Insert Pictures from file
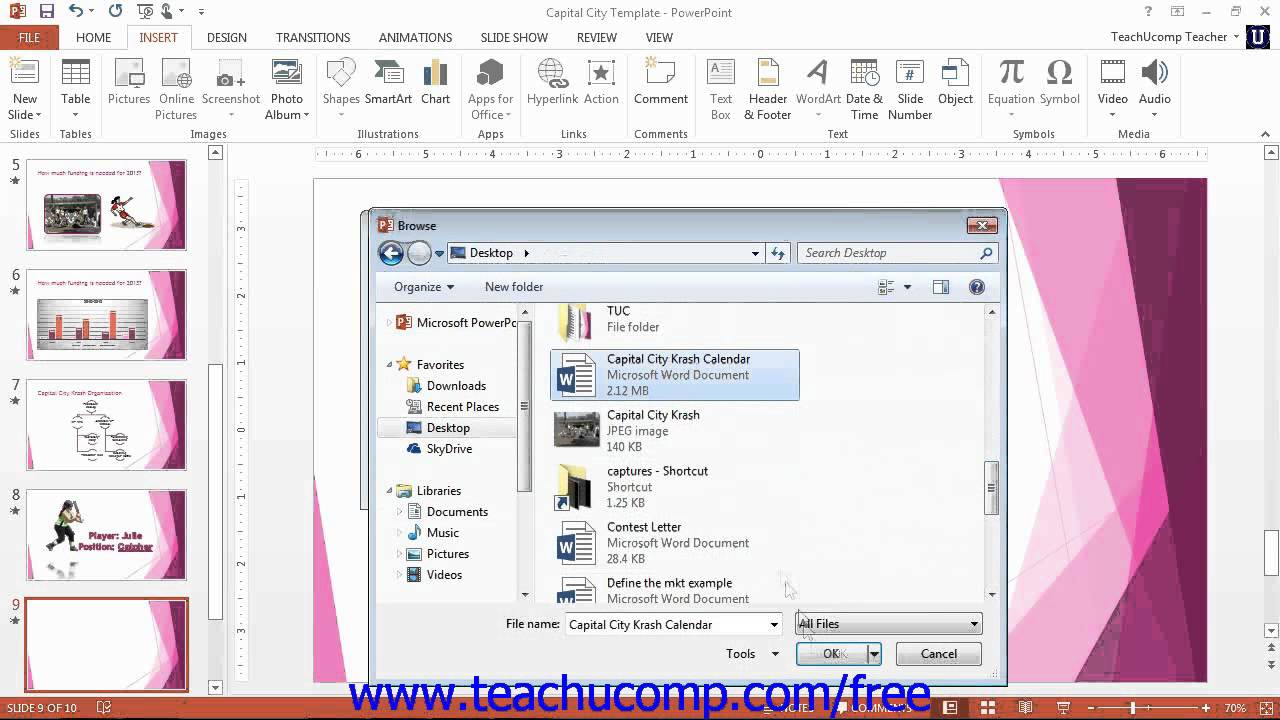Viewport: 1280px width, 720px height. click(x=129, y=82)
